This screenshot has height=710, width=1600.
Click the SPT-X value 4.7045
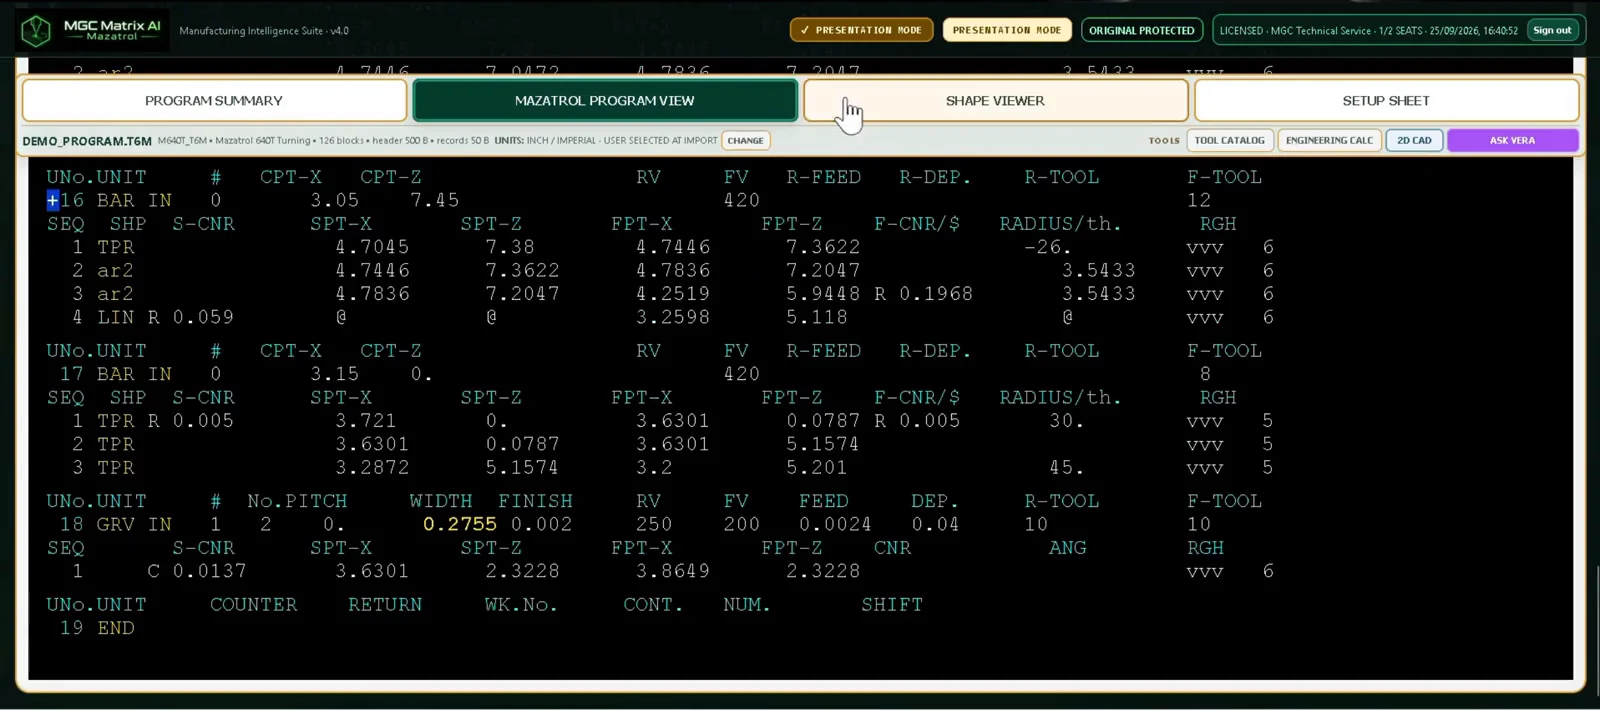(372, 247)
